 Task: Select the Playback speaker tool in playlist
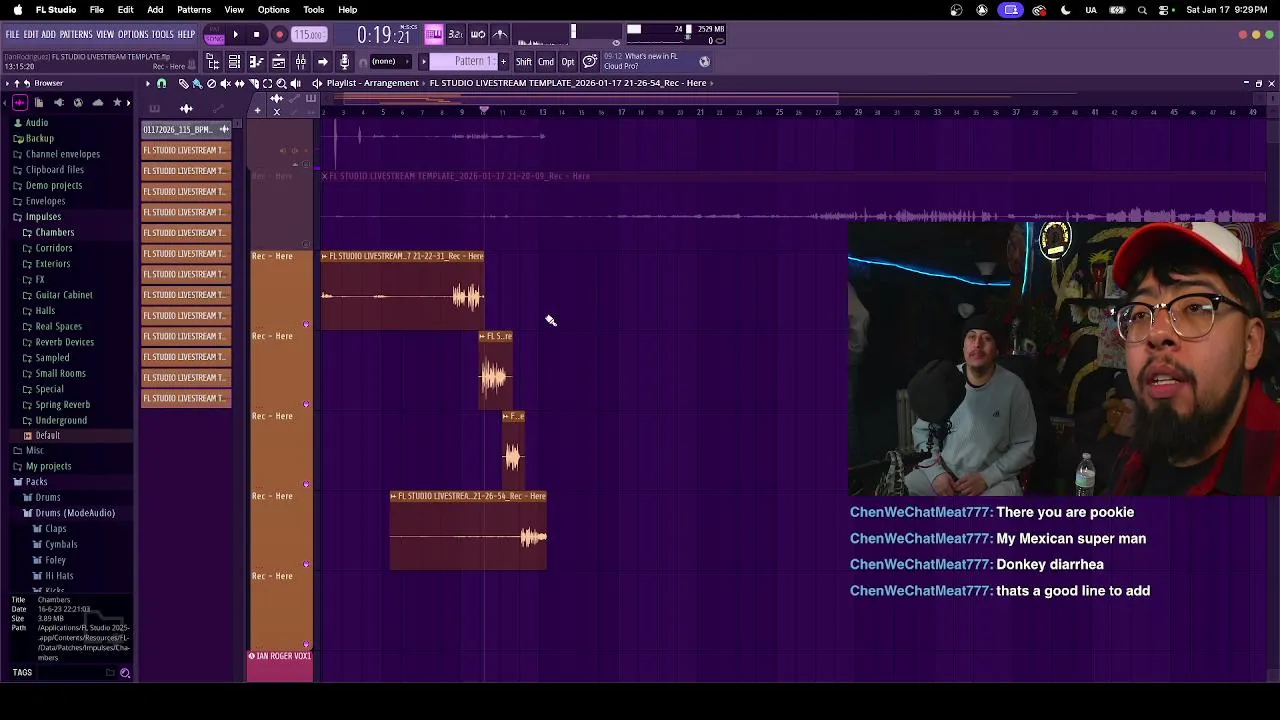pos(295,83)
